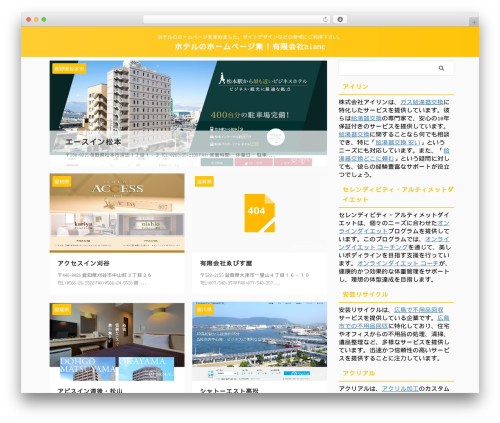Follow the オンラインダイエット コーチング link
The image size is (500, 423).
point(394,243)
